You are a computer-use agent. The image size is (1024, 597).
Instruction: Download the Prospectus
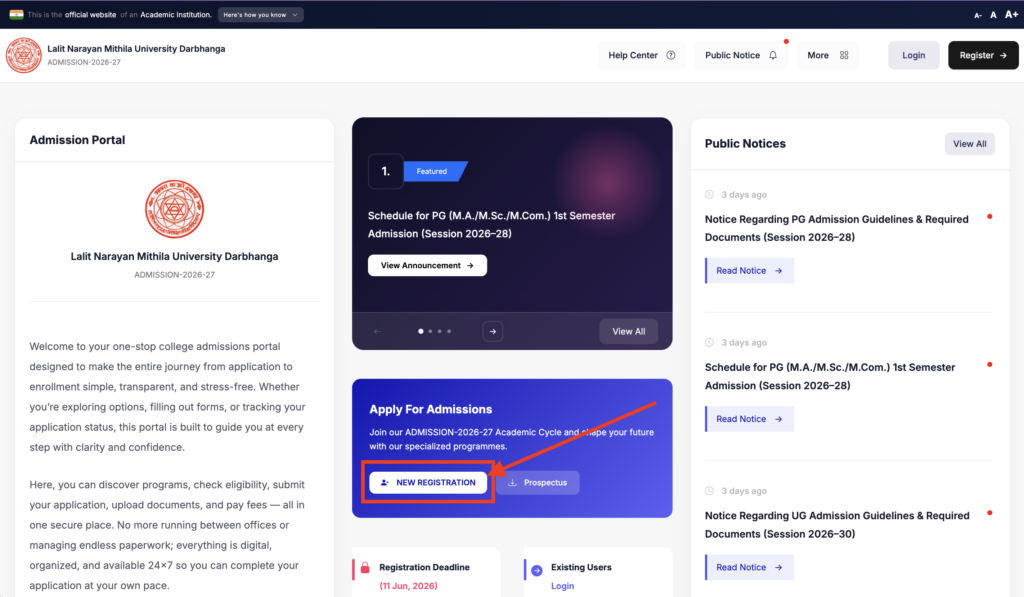537,483
